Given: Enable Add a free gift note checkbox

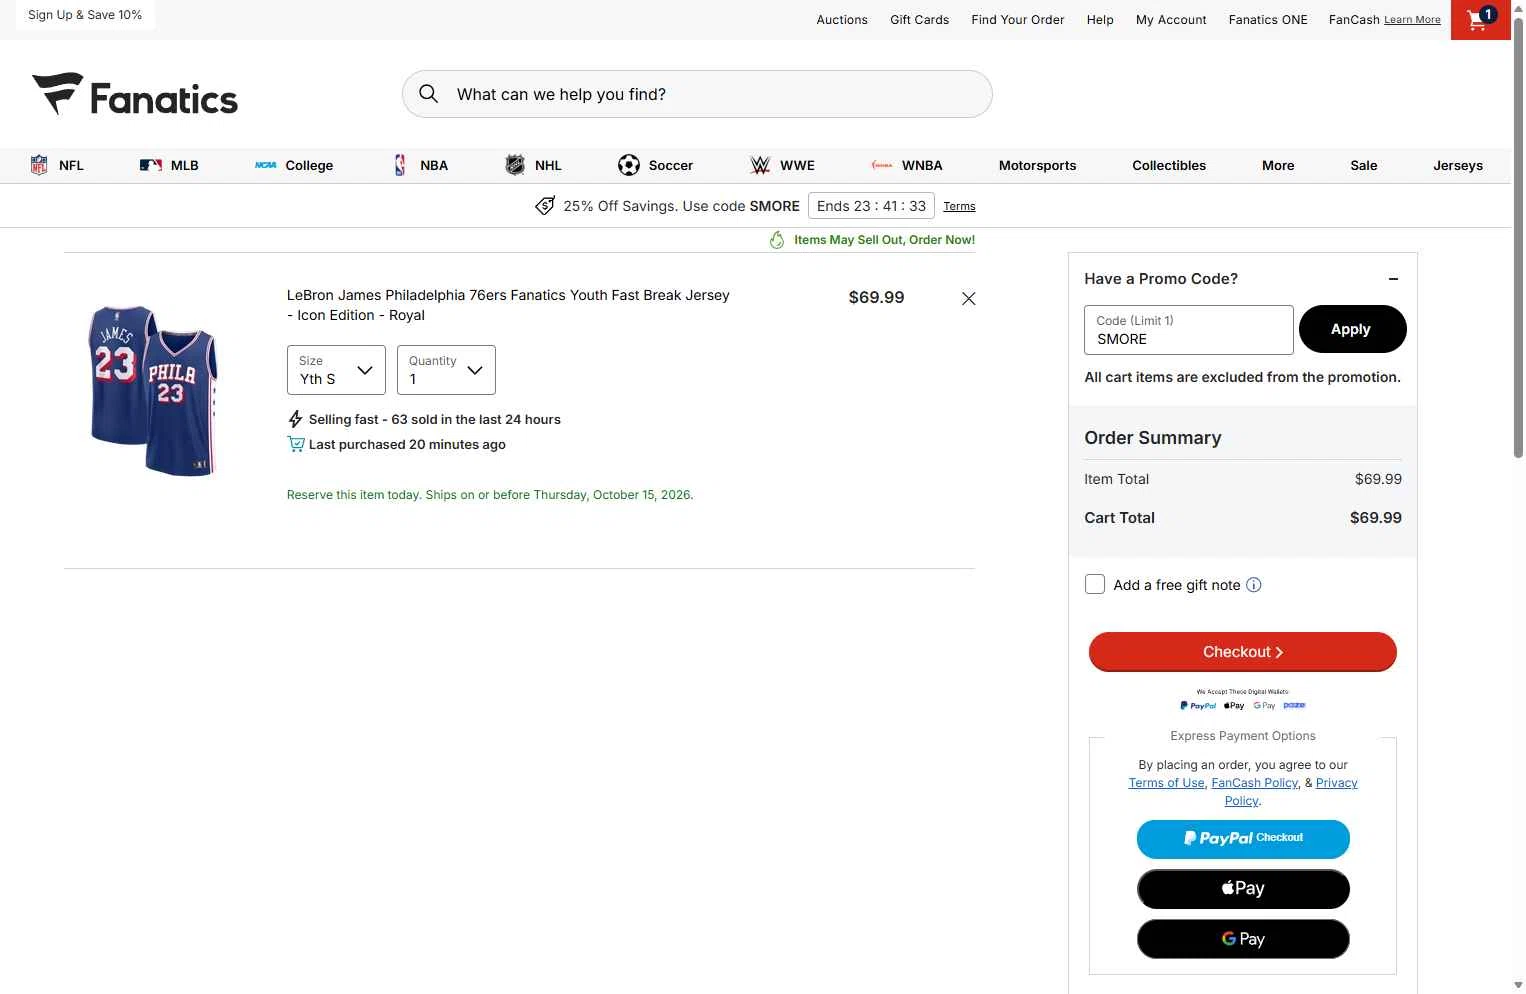Looking at the screenshot, I should (x=1095, y=585).
